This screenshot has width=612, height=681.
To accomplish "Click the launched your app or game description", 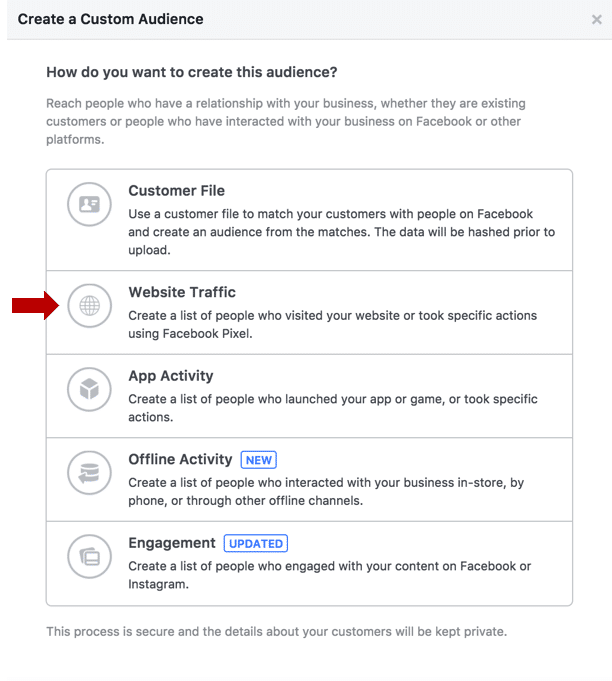I will (x=333, y=408).
